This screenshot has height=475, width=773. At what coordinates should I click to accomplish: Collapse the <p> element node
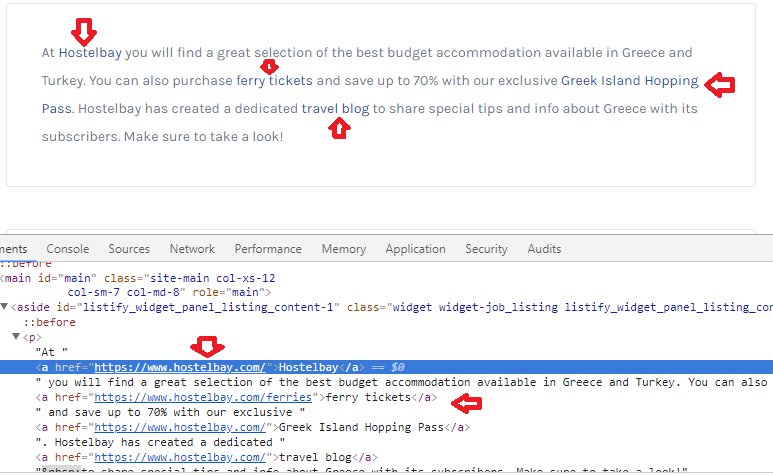click(16, 337)
